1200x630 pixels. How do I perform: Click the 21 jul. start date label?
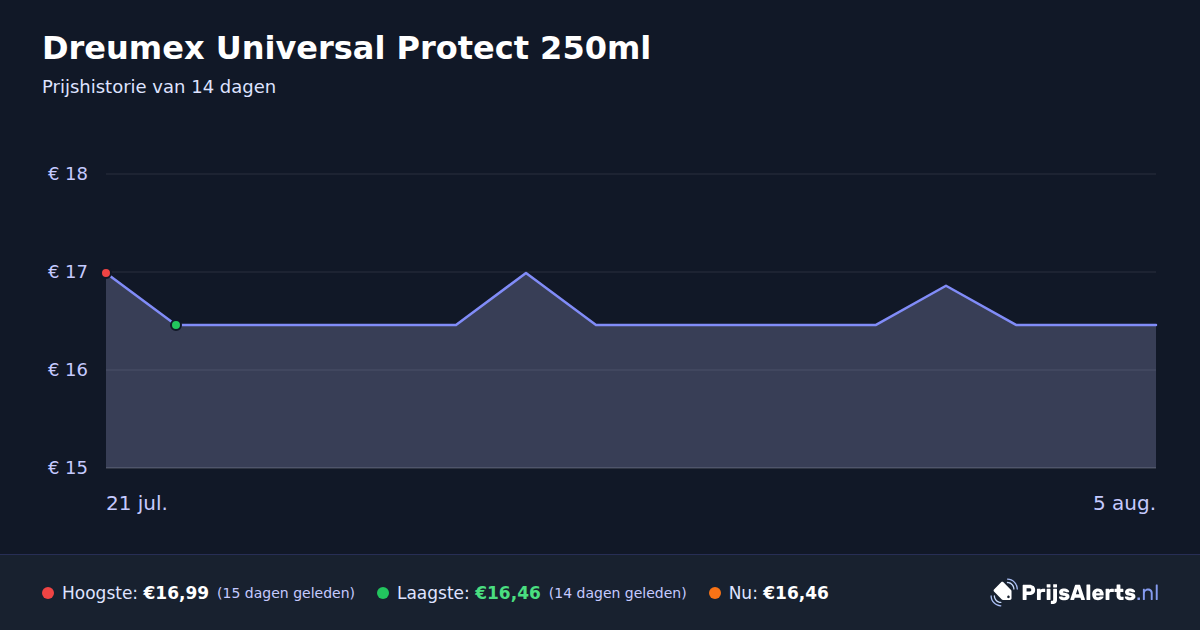[x=137, y=503]
